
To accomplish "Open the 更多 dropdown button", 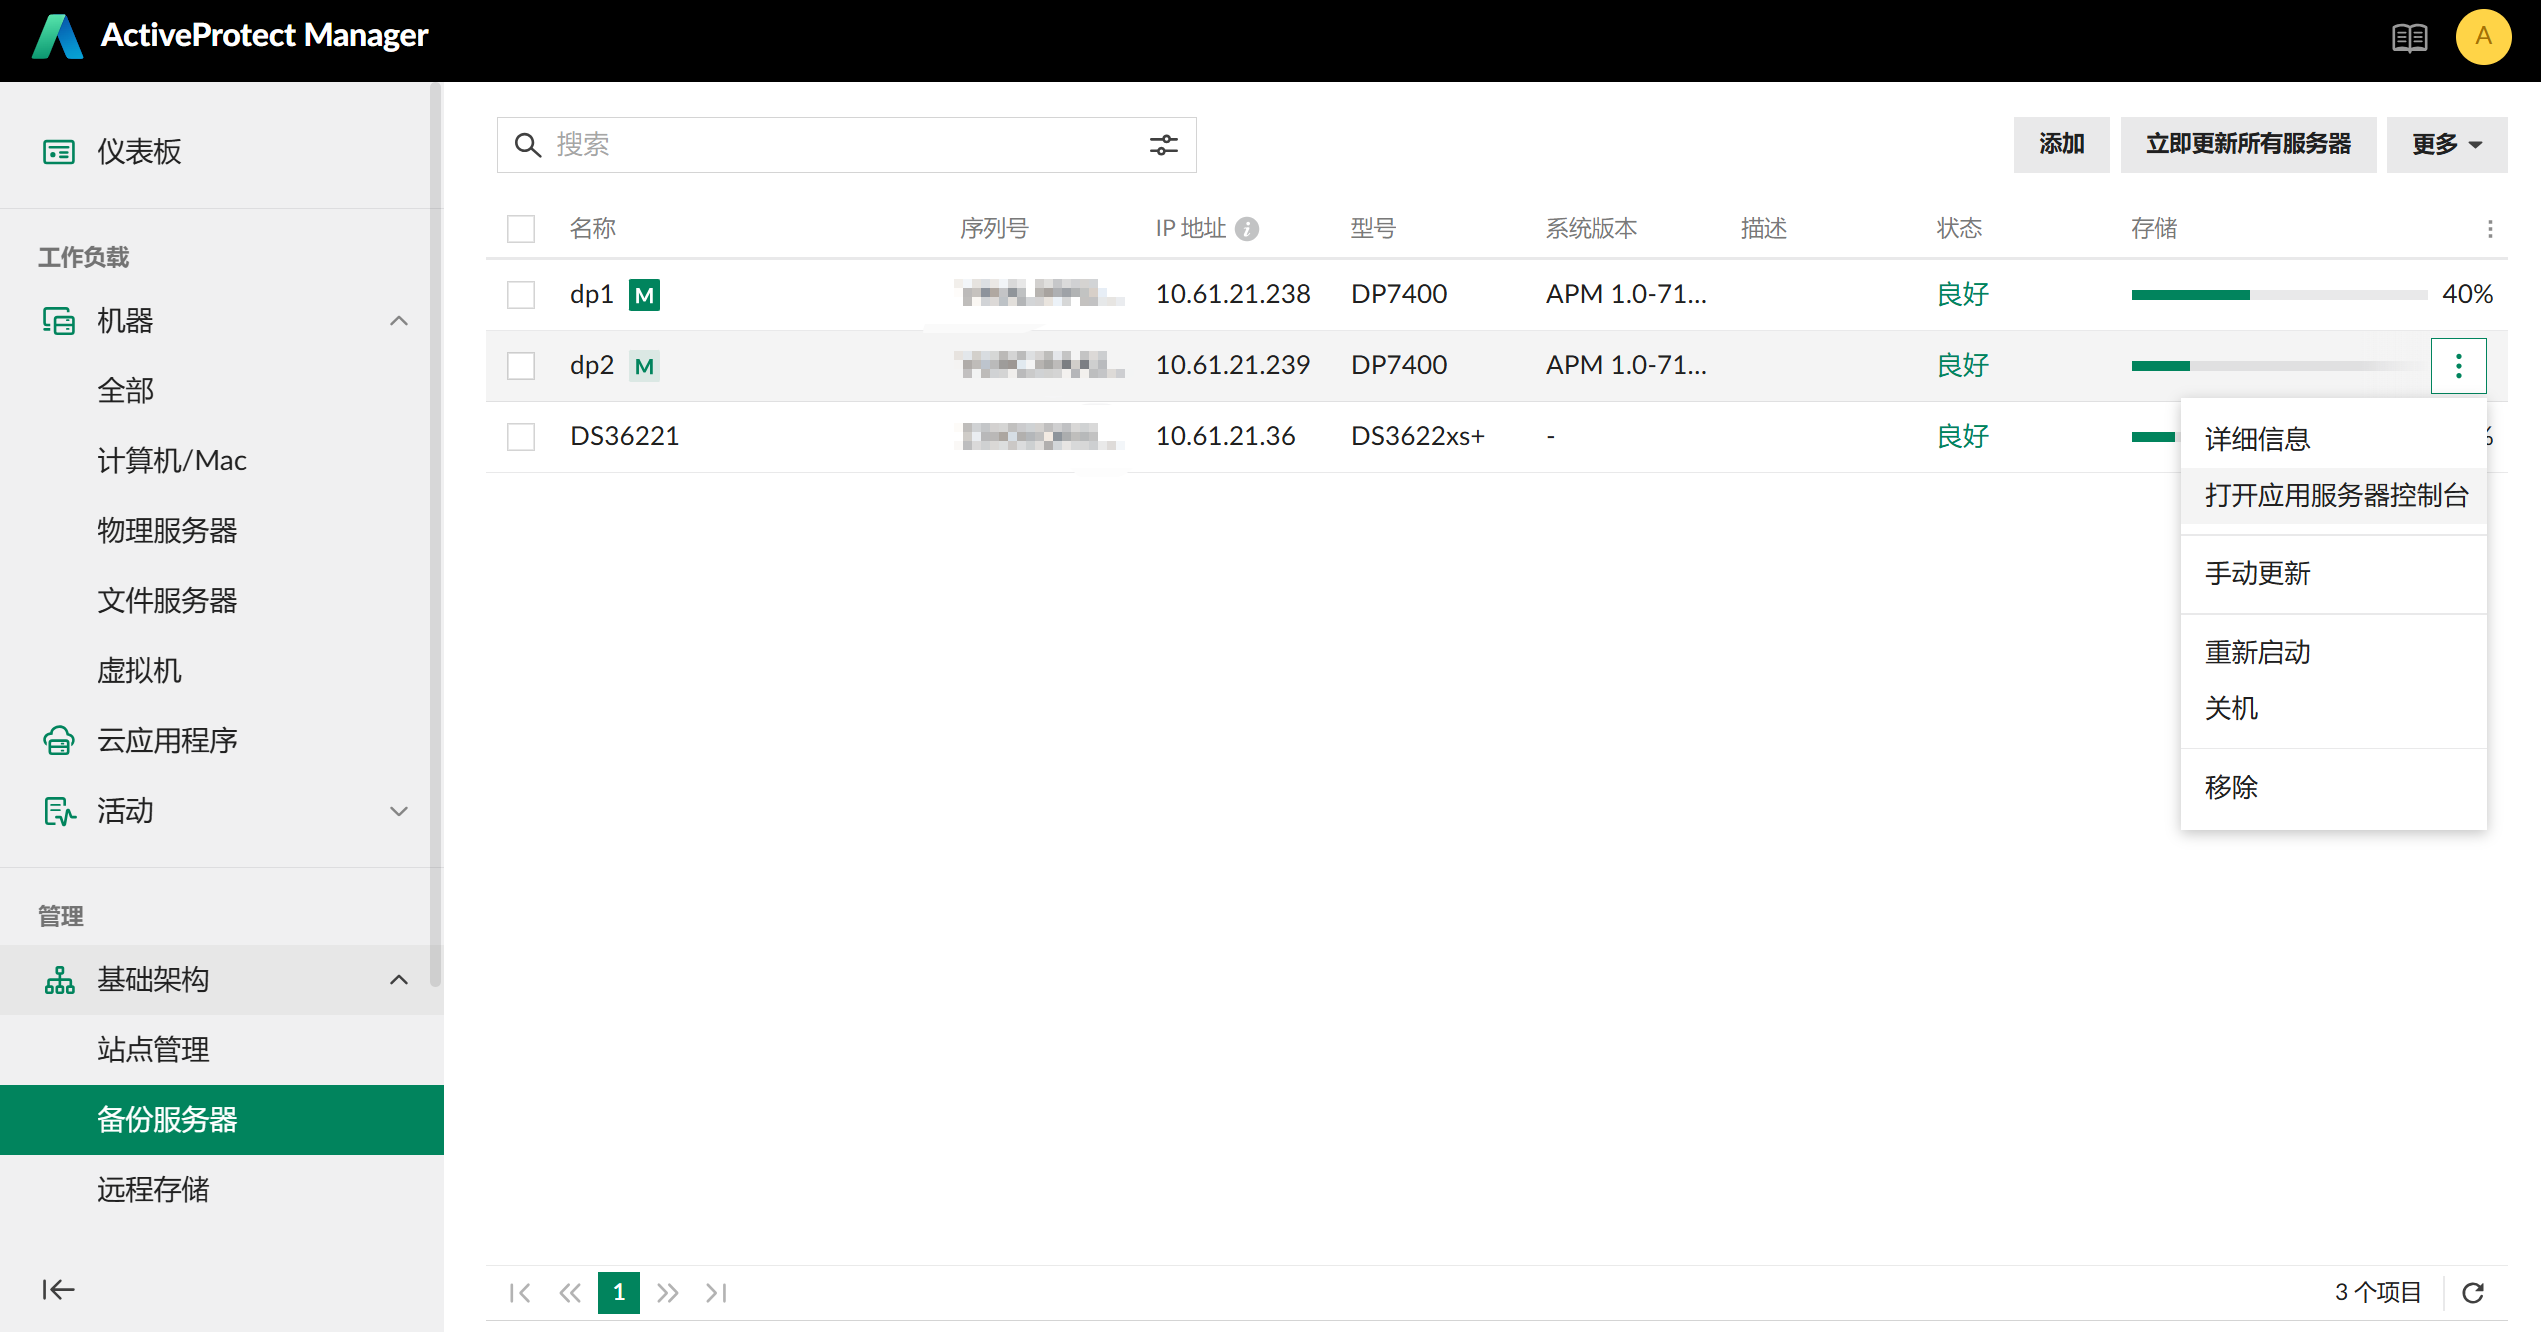I will (2446, 145).
